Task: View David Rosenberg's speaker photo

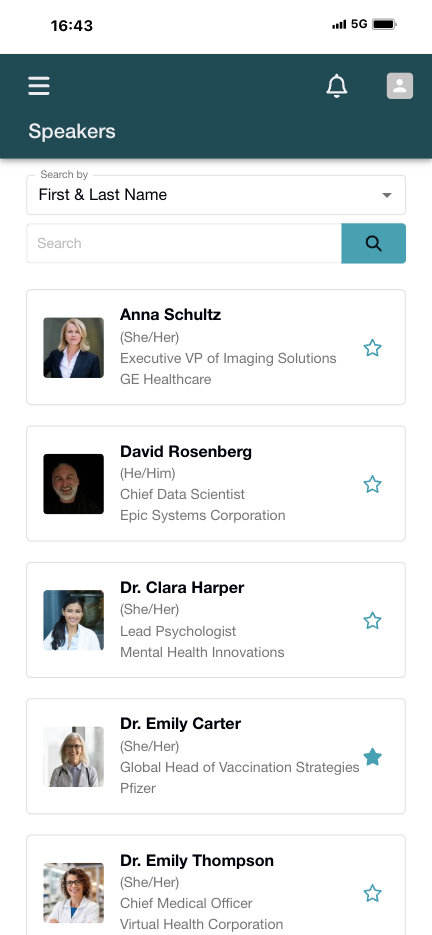Action: point(73,484)
